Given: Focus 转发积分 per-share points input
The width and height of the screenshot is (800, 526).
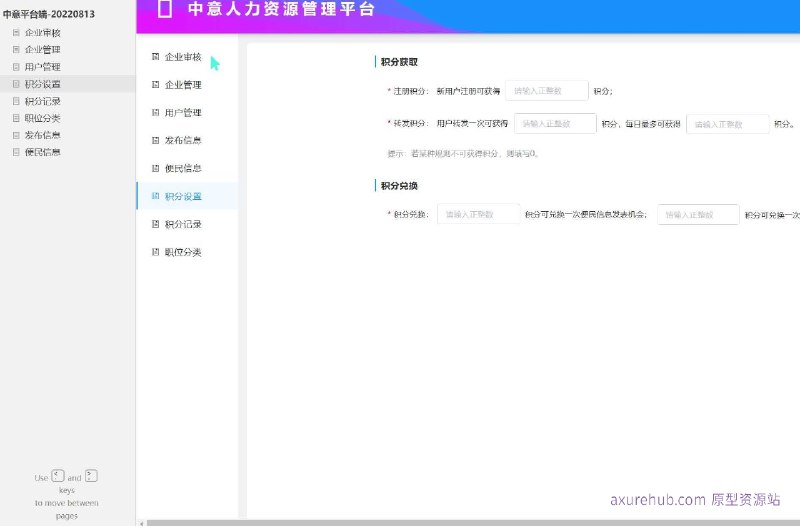Looking at the screenshot, I should tap(555, 123).
